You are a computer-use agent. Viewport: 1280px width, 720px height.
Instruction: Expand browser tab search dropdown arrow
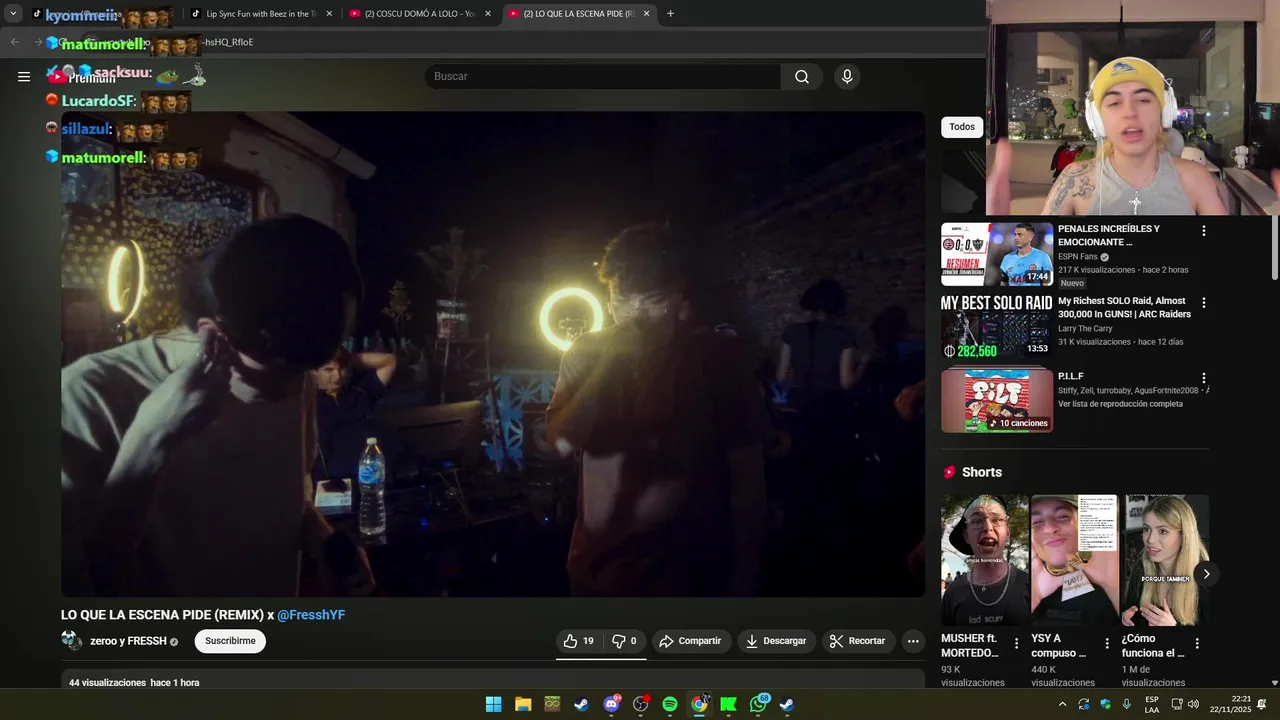(13, 13)
